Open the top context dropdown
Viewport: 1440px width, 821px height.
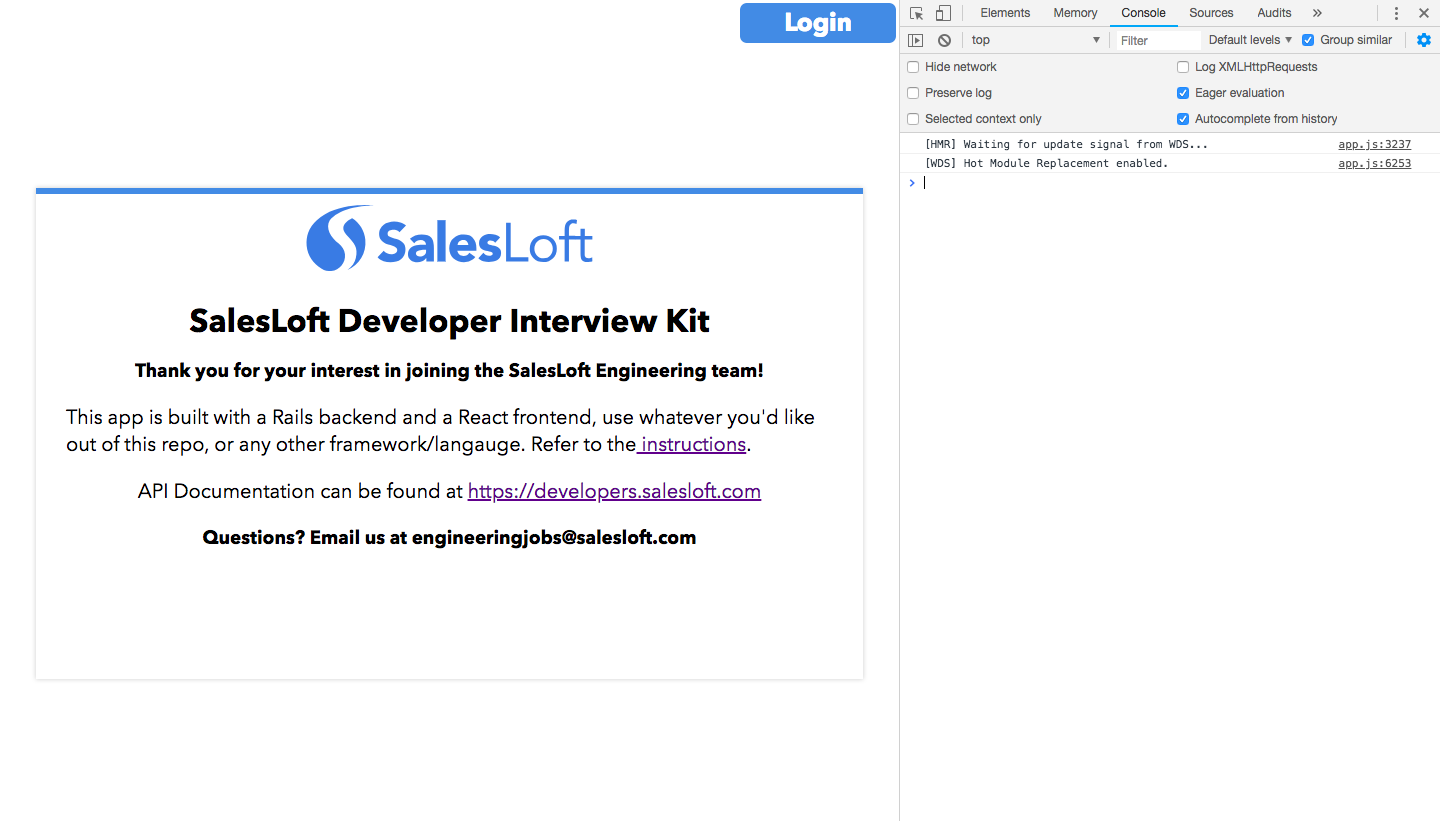(1035, 40)
